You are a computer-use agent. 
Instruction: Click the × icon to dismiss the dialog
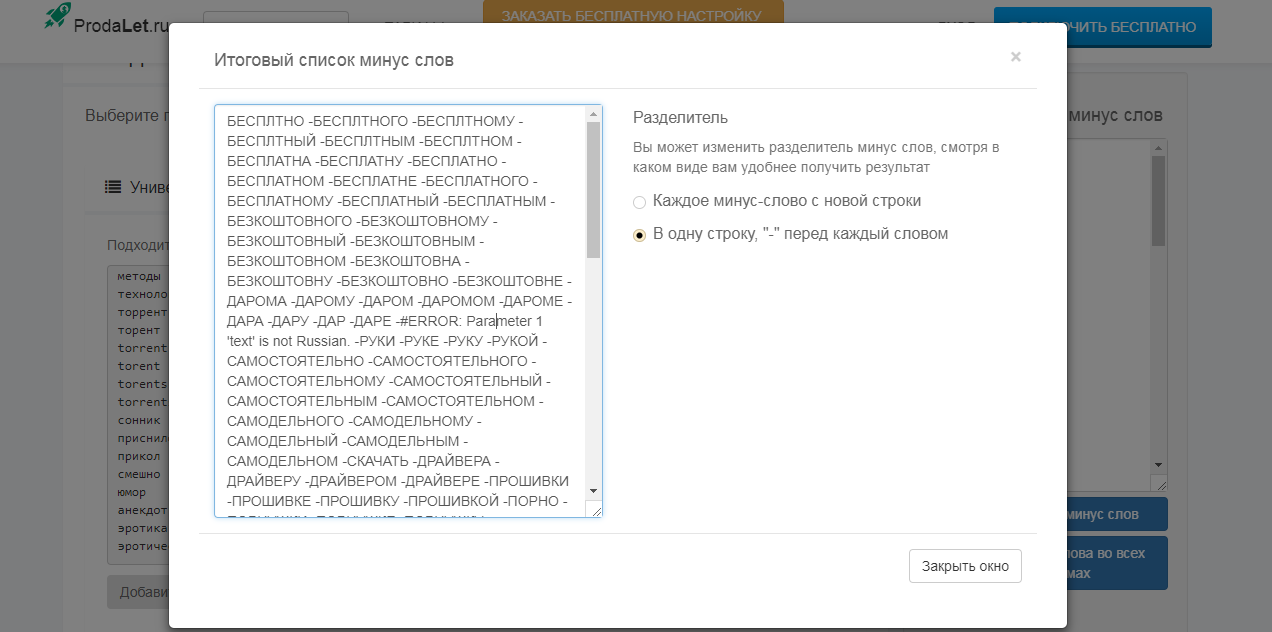click(x=1015, y=57)
